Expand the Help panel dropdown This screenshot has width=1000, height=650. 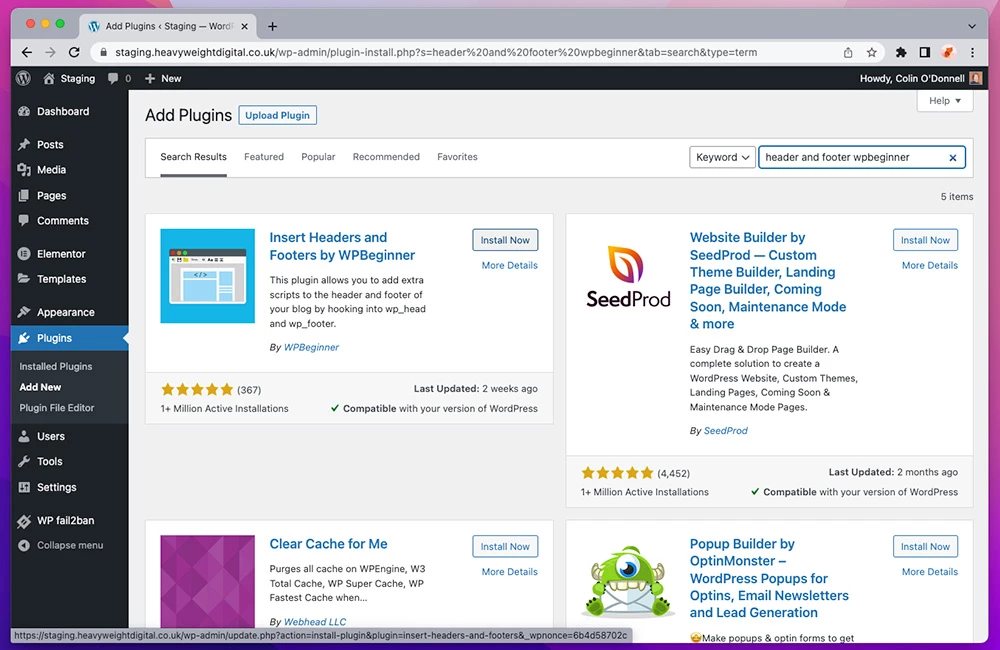944,101
